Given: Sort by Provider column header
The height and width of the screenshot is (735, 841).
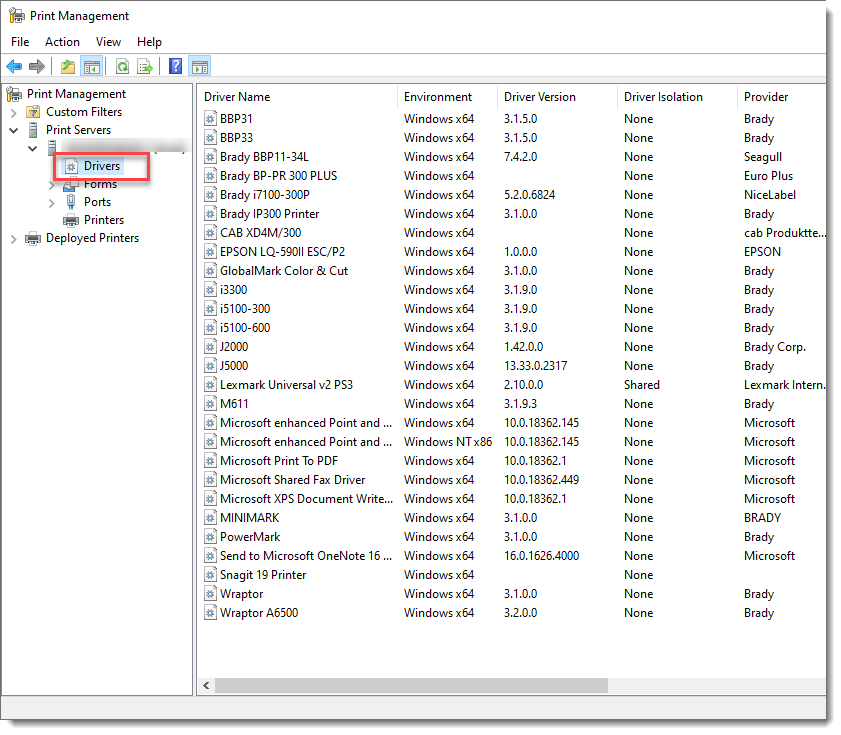Looking at the screenshot, I should [x=781, y=97].
